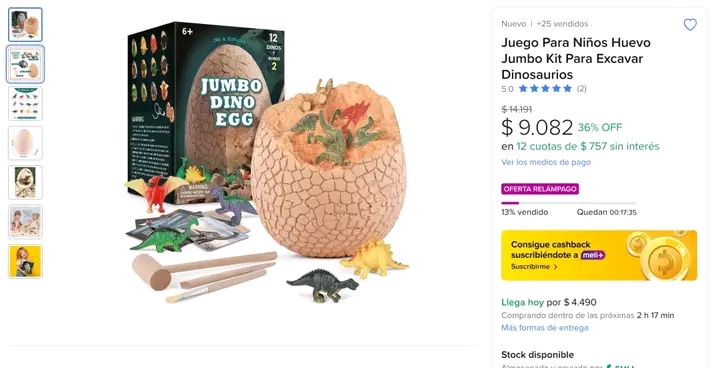
Task: Select third thumbnail with dinosaur chart
Action: coord(25,104)
